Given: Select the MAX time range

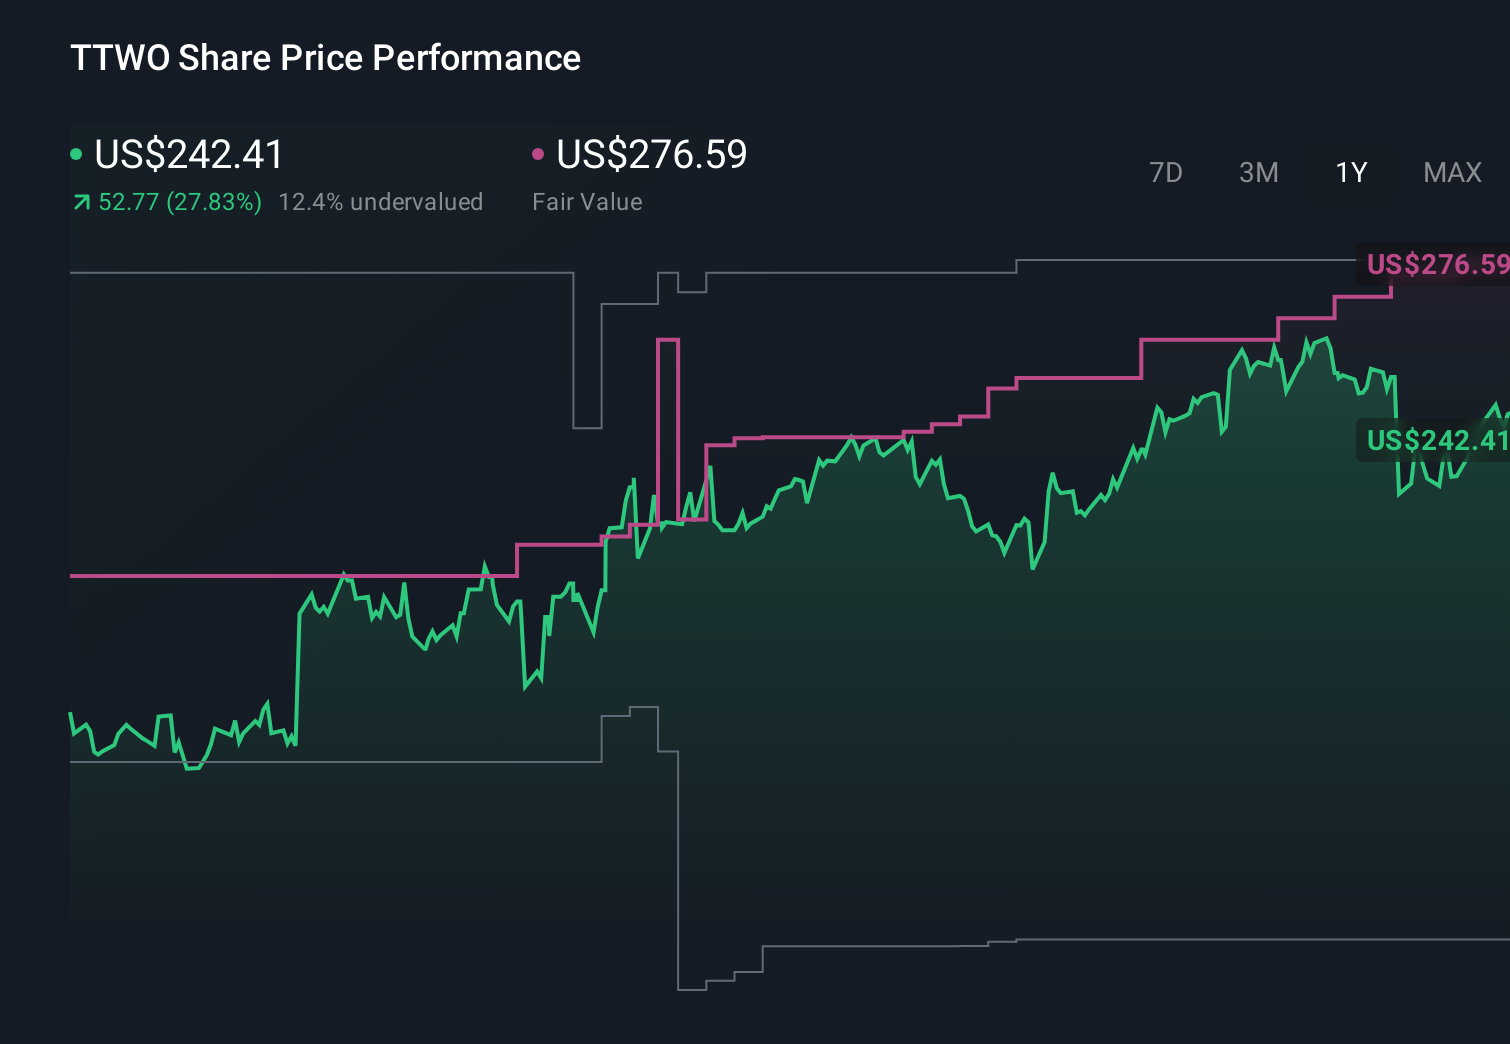Looking at the screenshot, I should click(x=1451, y=172).
